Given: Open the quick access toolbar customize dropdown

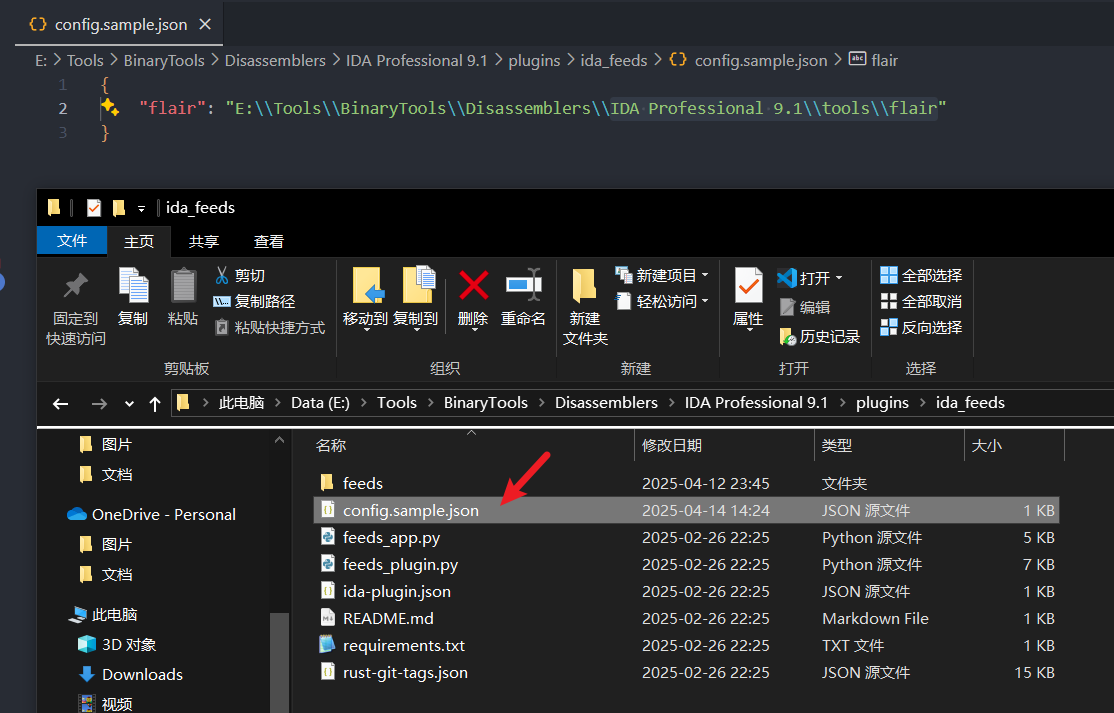Looking at the screenshot, I should click(x=141, y=209).
